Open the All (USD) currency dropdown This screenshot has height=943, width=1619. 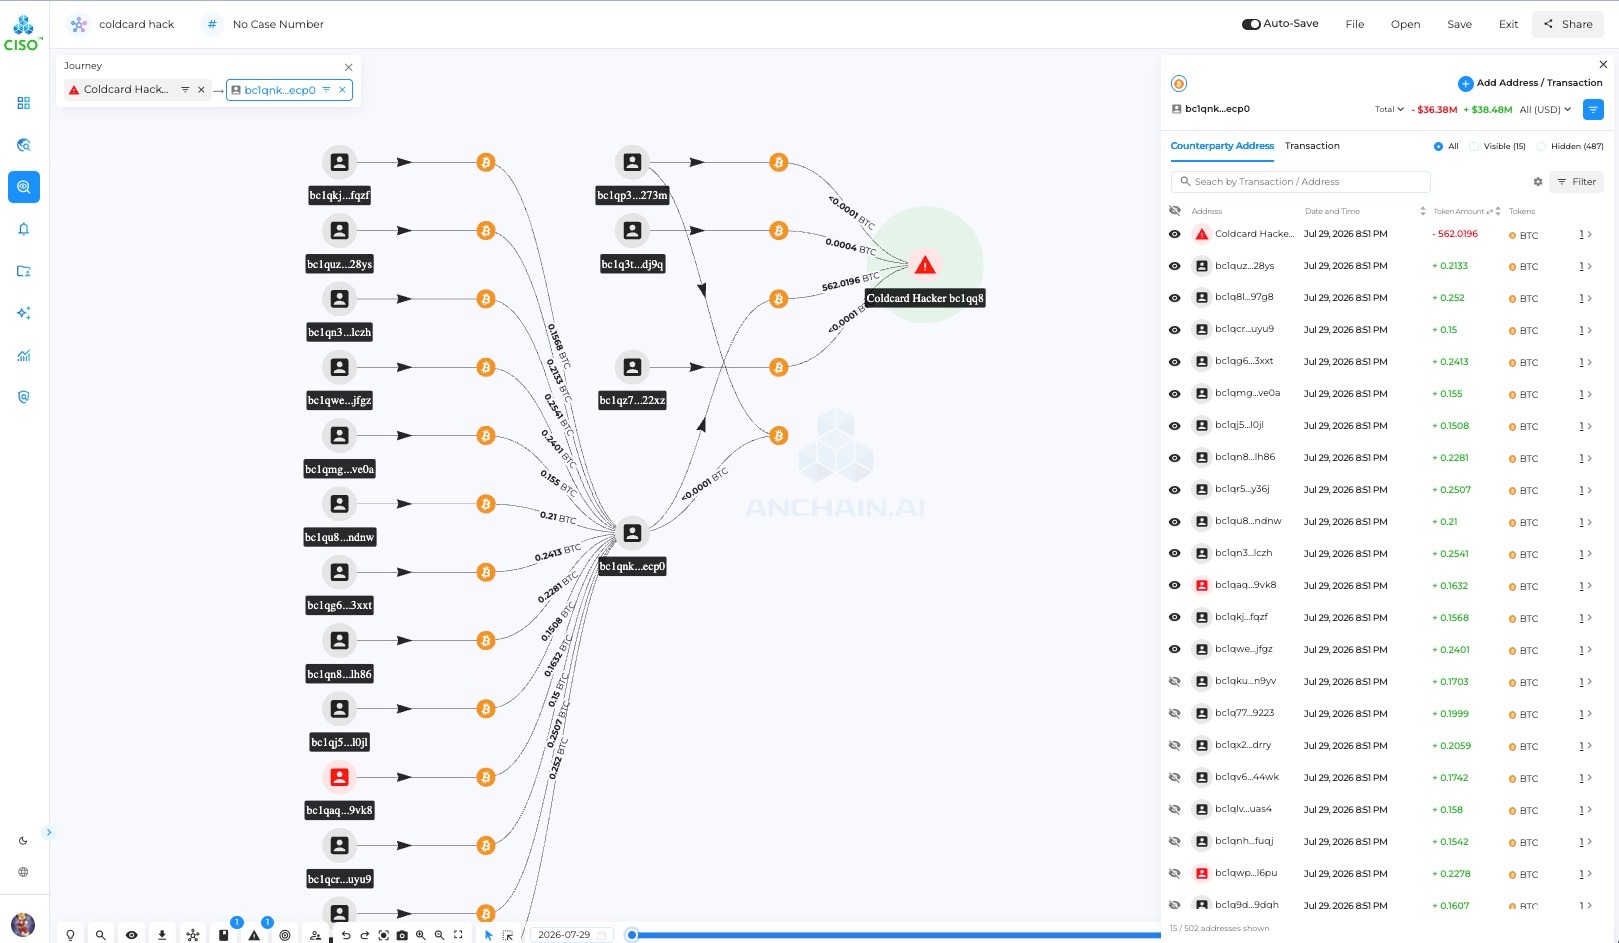coord(1545,110)
